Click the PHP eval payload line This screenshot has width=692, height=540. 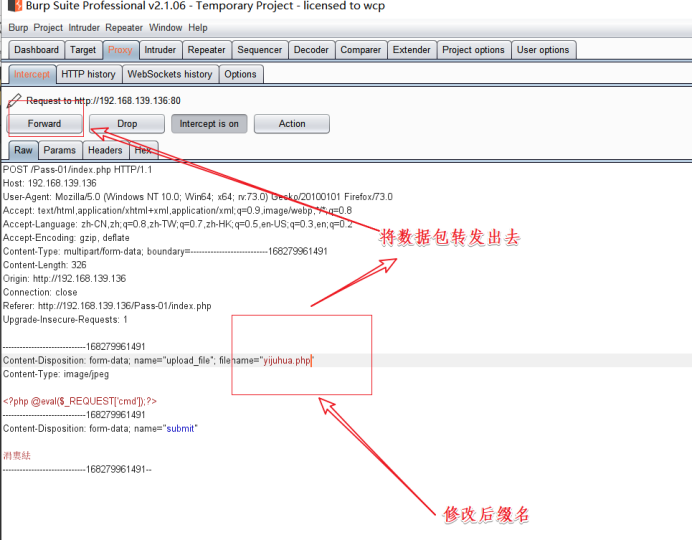(80, 401)
